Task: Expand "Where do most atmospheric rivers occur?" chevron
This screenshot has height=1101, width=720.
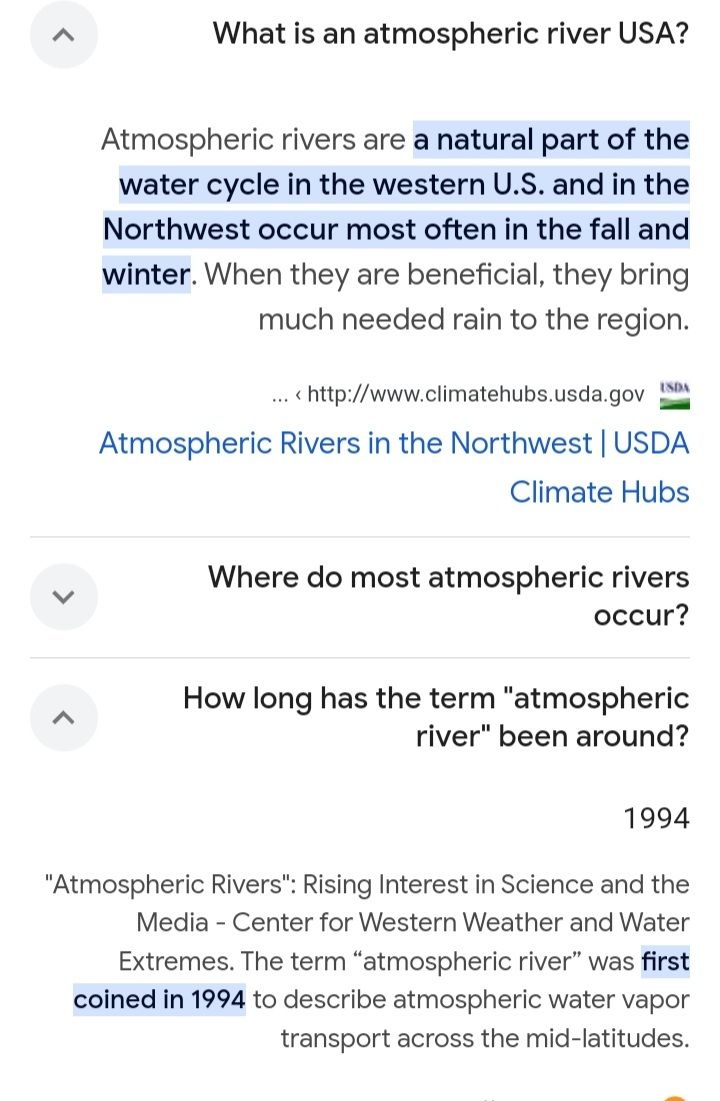Action: coord(64,597)
